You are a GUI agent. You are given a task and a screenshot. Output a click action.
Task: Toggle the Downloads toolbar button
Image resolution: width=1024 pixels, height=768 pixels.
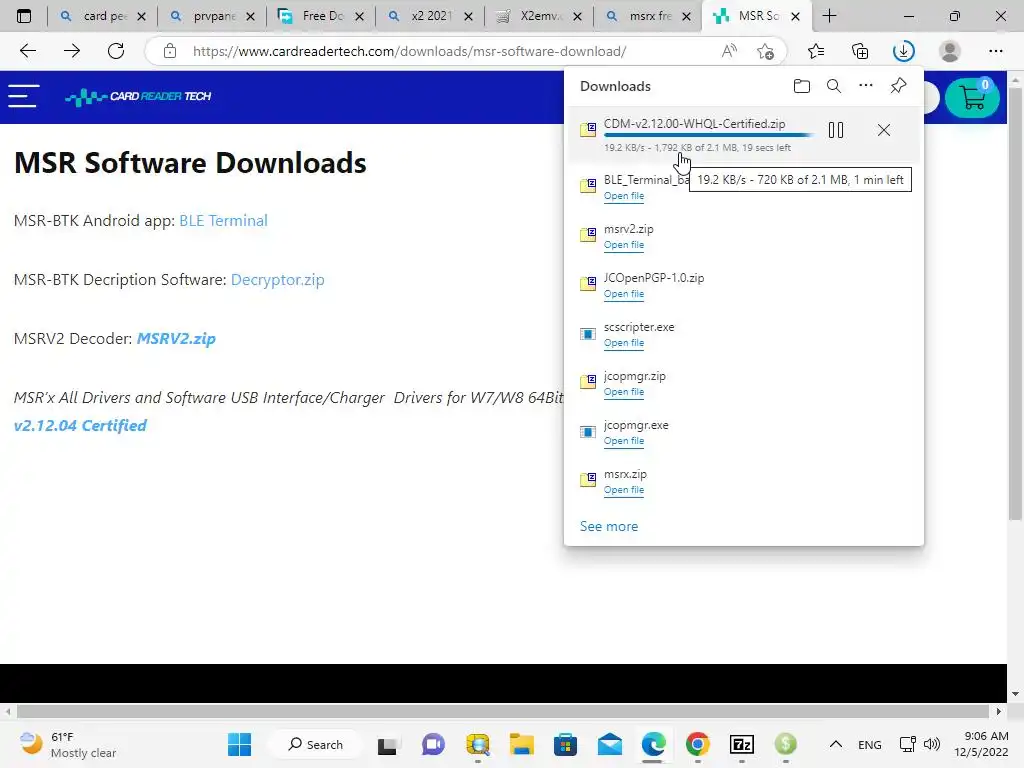(x=904, y=51)
